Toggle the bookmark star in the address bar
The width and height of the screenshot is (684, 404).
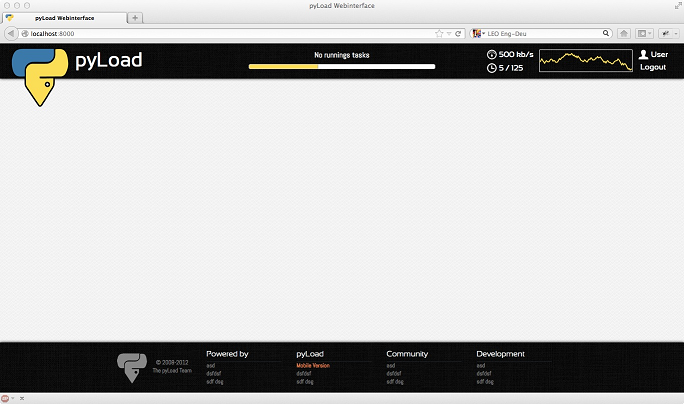pos(439,33)
